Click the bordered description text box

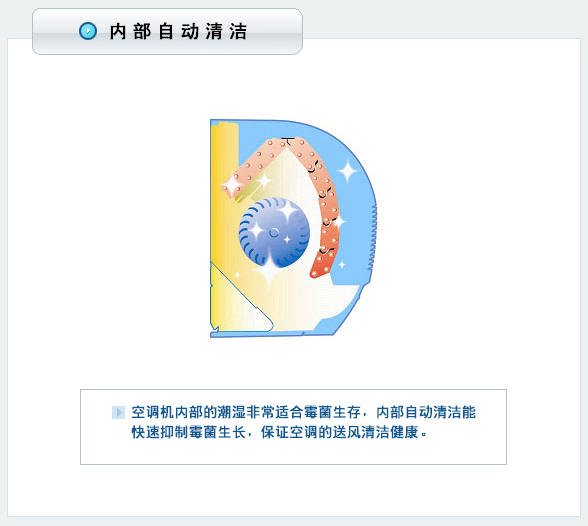click(x=293, y=427)
